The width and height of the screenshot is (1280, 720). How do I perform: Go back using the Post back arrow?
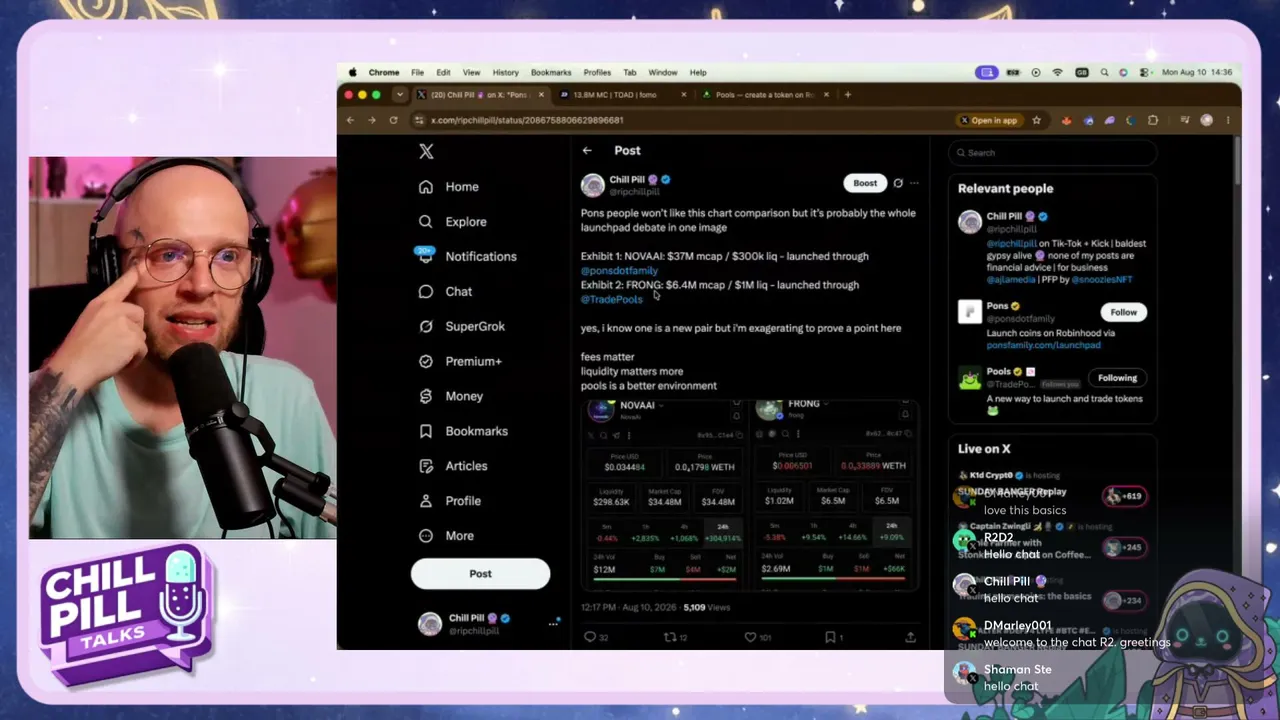pos(587,151)
